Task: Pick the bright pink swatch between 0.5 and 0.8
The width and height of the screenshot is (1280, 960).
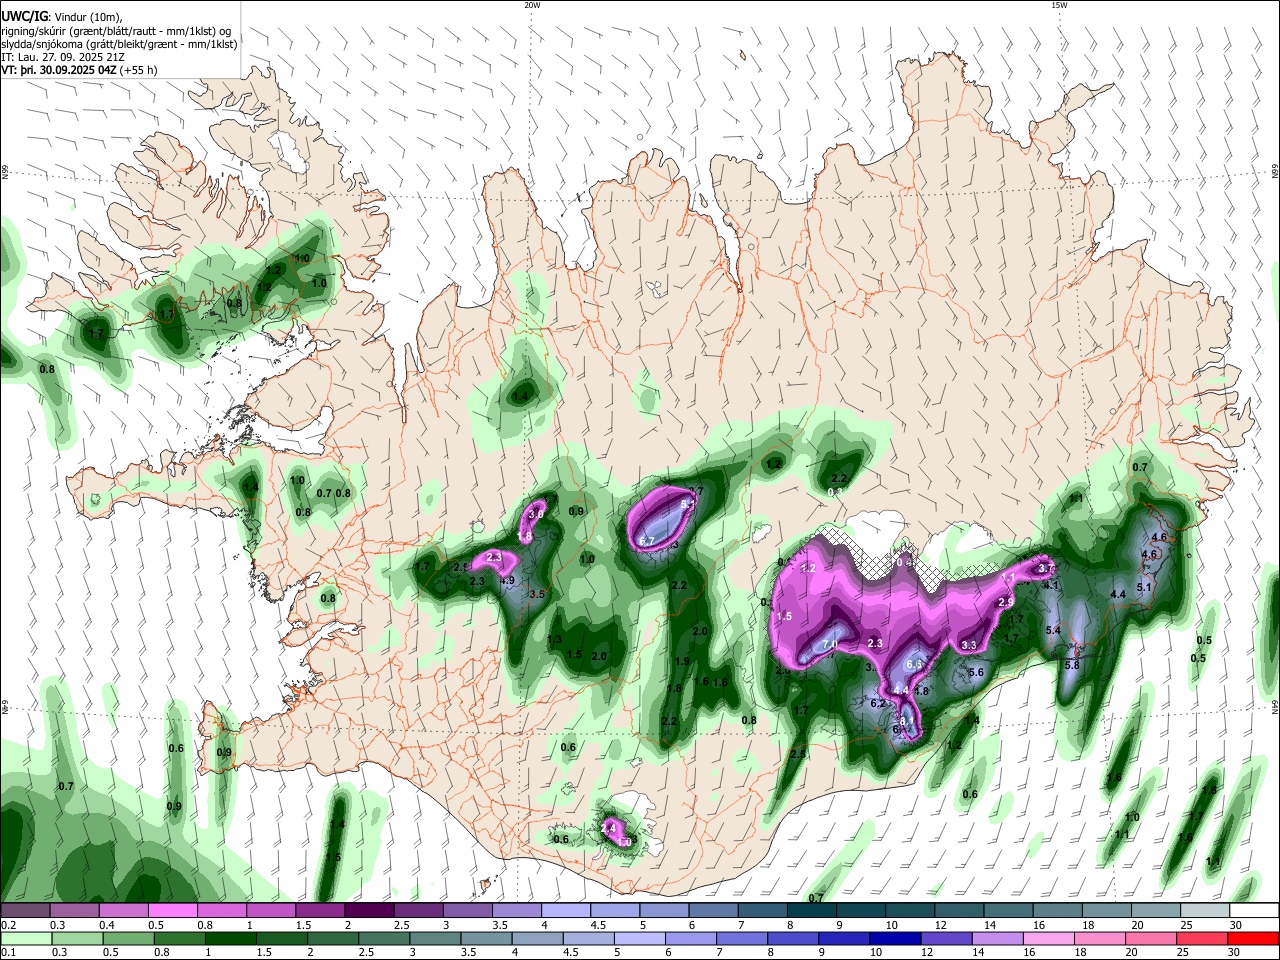Action: (x=172, y=910)
